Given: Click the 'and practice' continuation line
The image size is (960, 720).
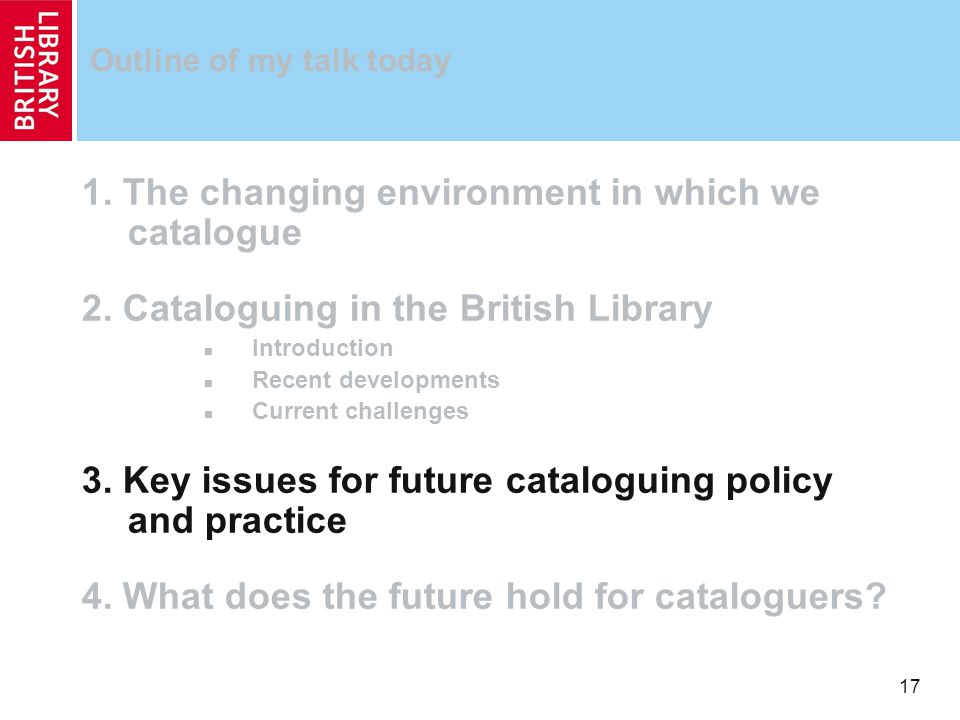Looking at the screenshot, I should [237, 522].
